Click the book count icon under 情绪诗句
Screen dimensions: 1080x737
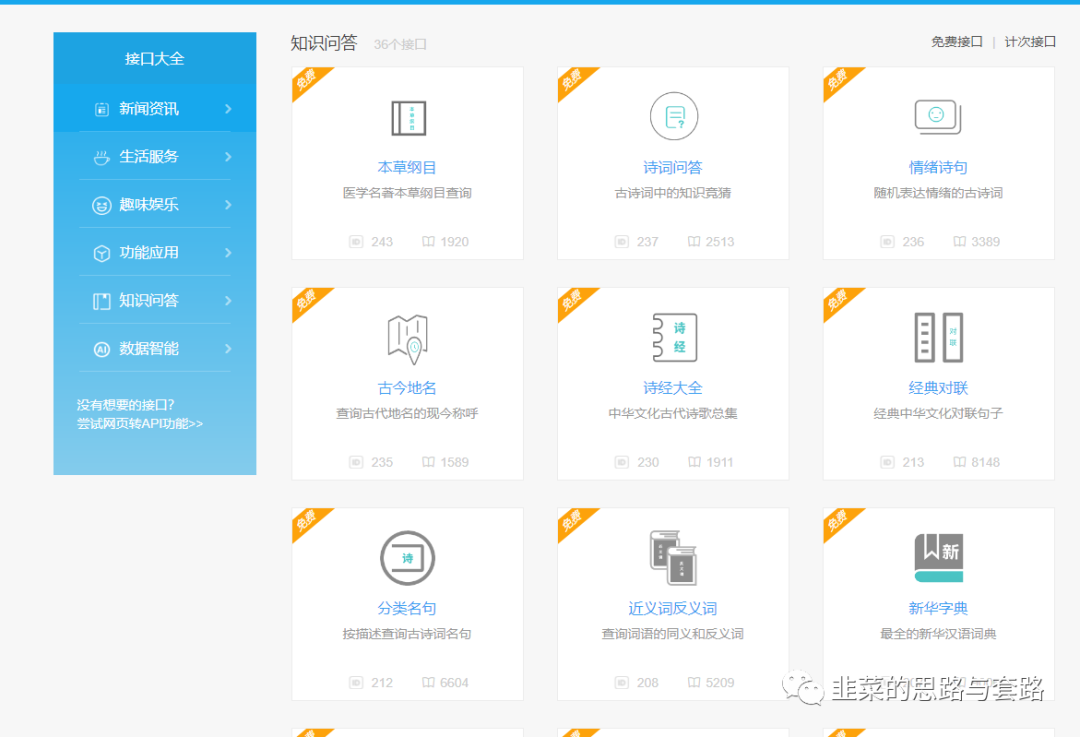959,242
